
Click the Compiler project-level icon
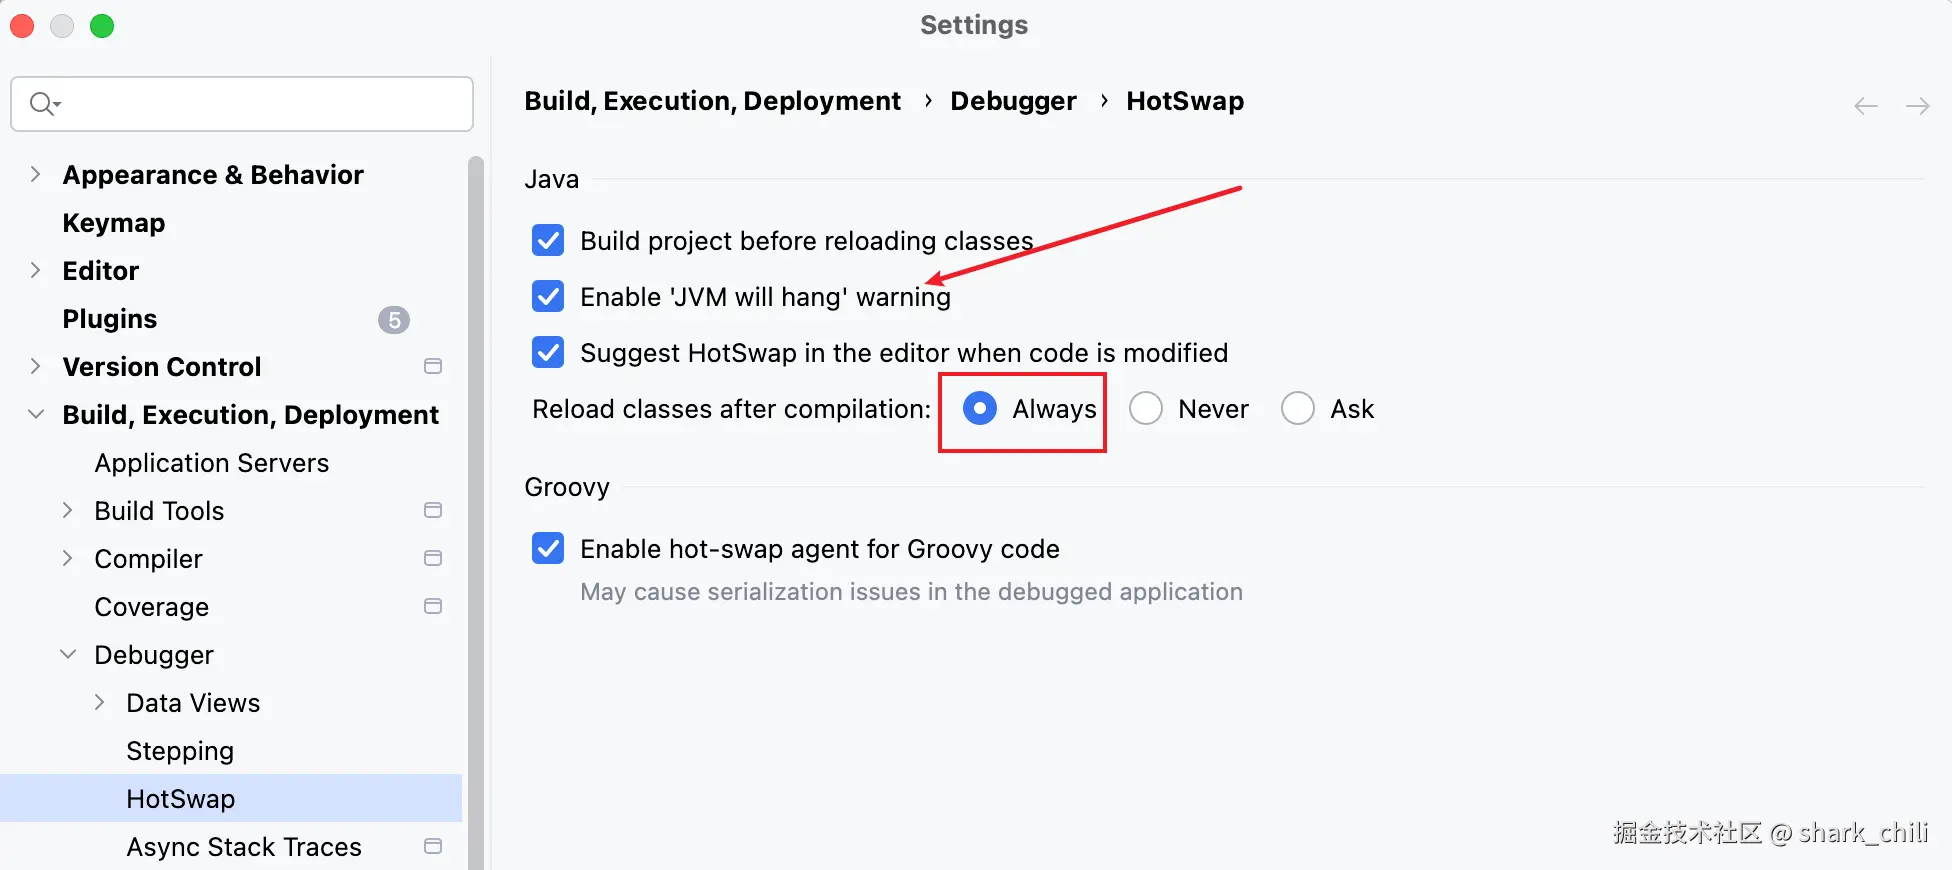click(433, 559)
